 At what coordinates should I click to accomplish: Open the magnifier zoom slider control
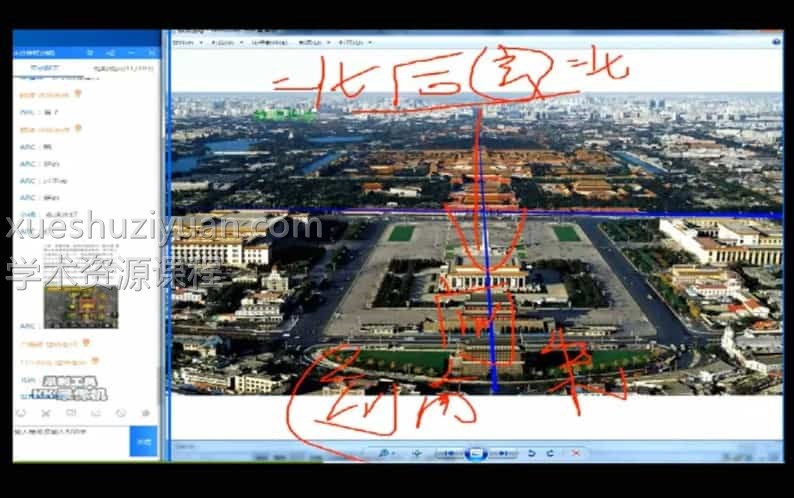pyautogui.click(x=385, y=454)
